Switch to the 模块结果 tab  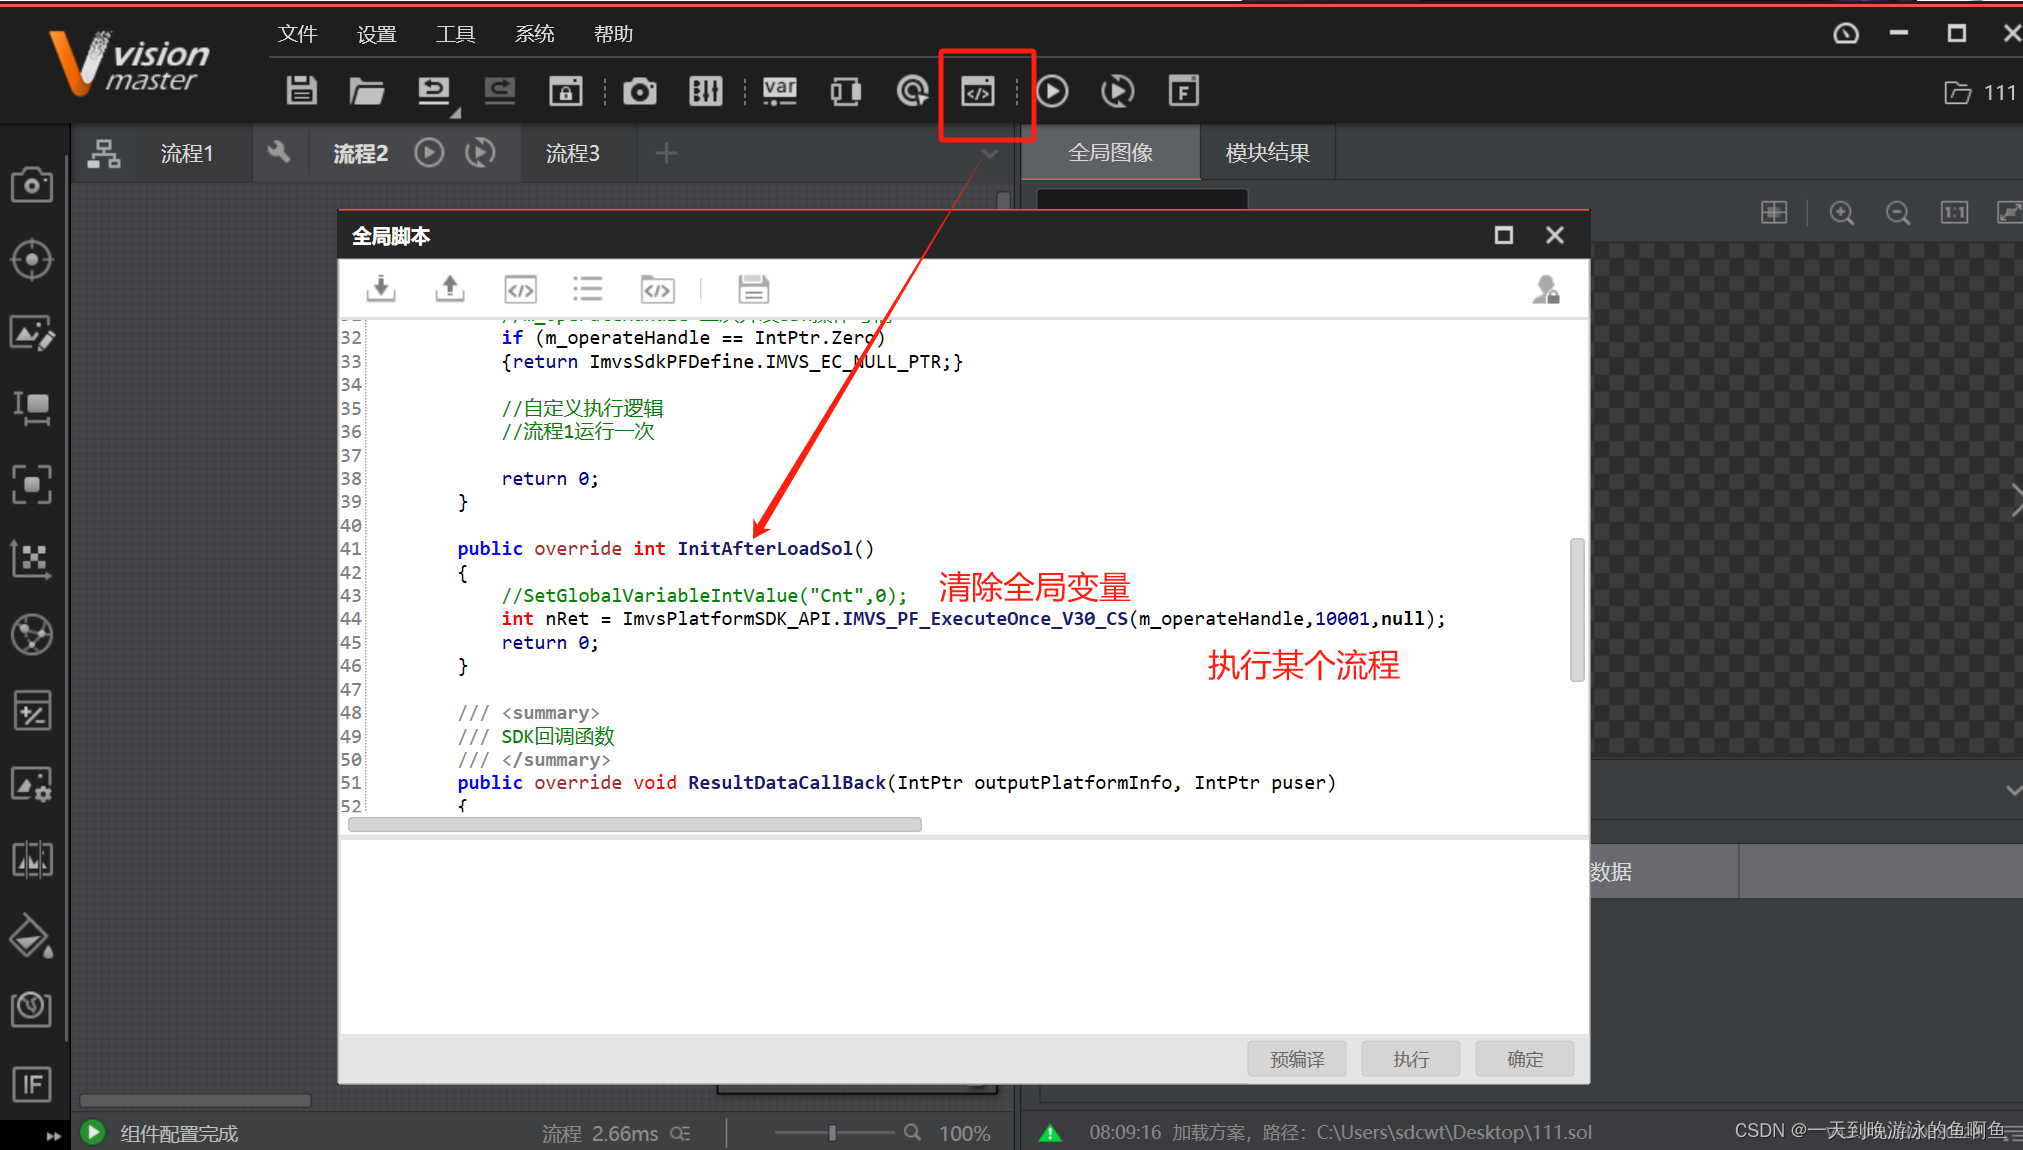tap(1267, 153)
